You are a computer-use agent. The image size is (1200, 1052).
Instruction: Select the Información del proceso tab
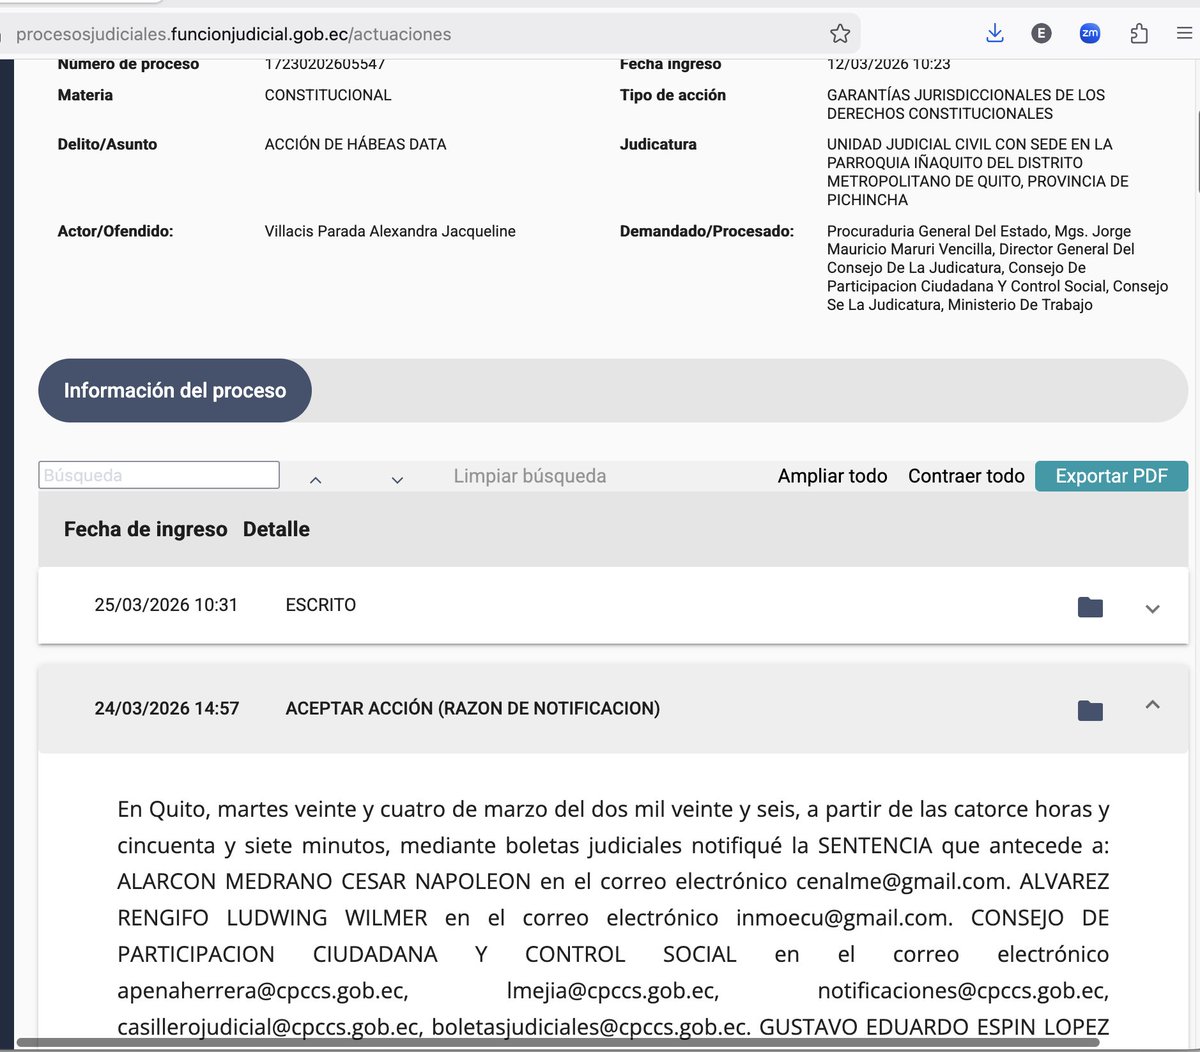click(174, 391)
